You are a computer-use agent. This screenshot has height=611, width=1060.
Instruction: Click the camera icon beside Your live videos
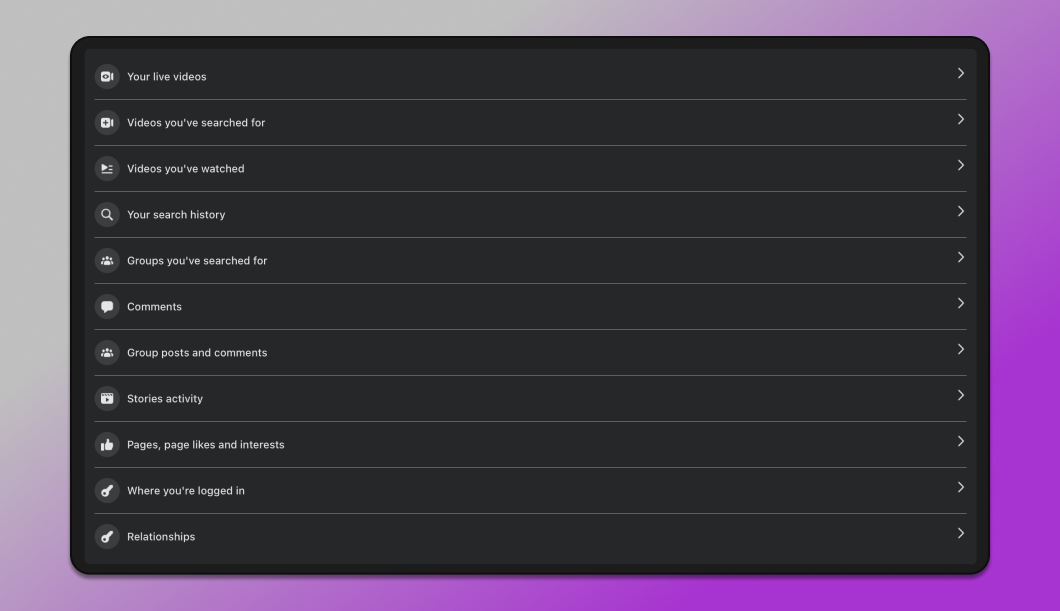tap(107, 76)
